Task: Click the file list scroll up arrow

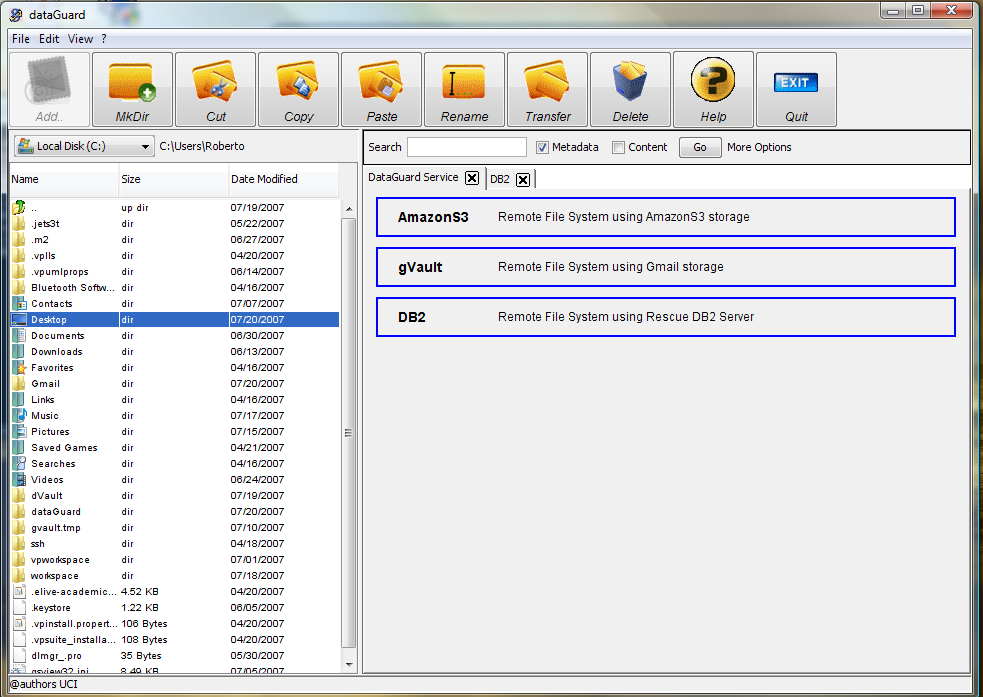Action: [x=349, y=209]
